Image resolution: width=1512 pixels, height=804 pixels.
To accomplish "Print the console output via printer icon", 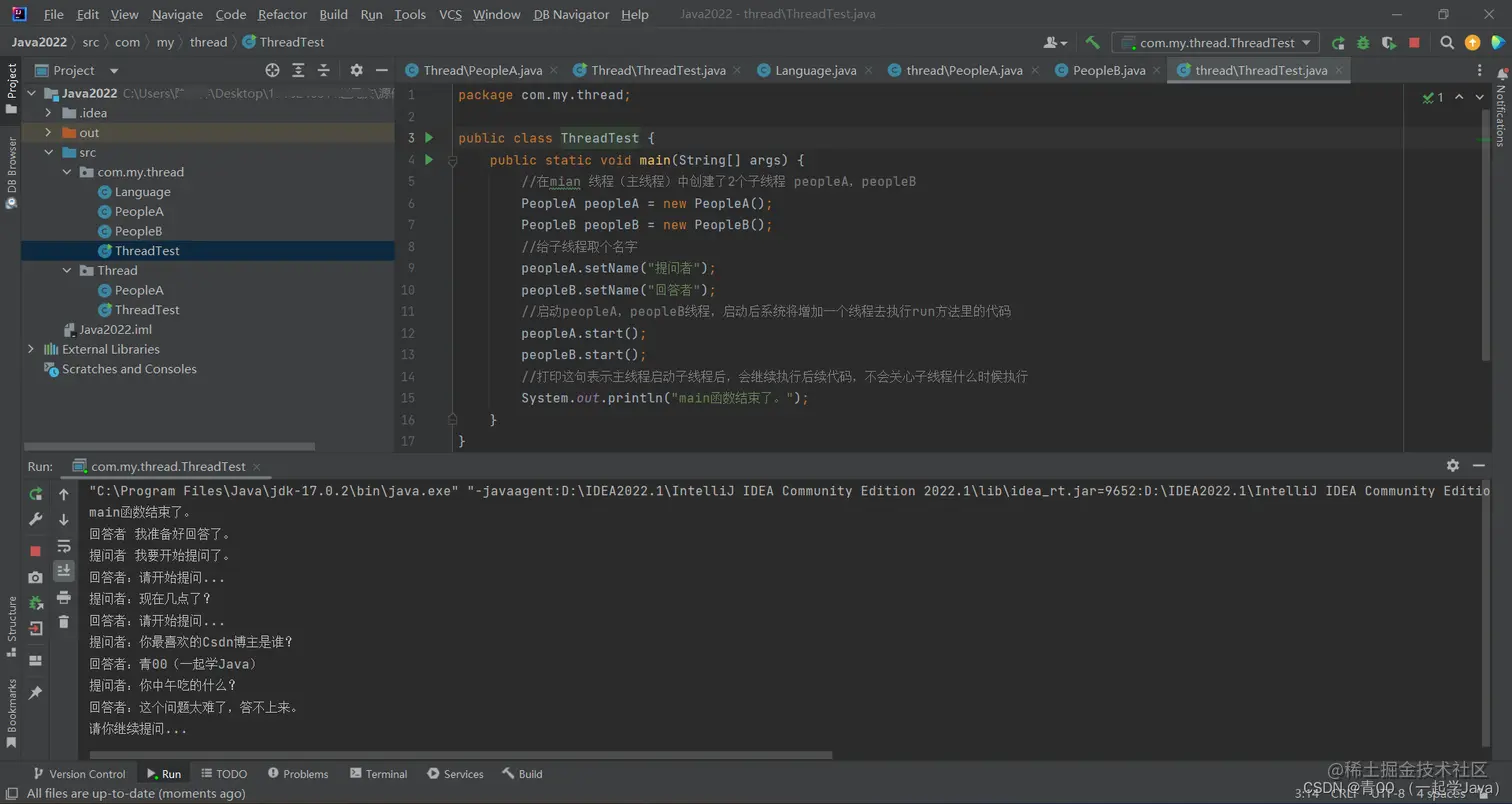I will pyautogui.click(x=64, y=597).
